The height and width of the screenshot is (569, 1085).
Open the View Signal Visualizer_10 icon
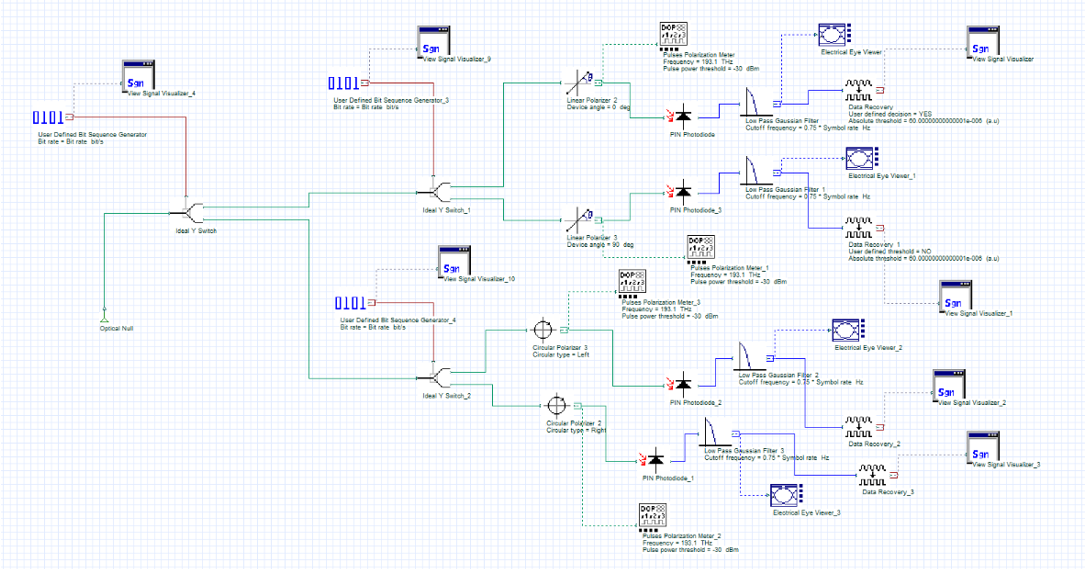tap(458, 262)
